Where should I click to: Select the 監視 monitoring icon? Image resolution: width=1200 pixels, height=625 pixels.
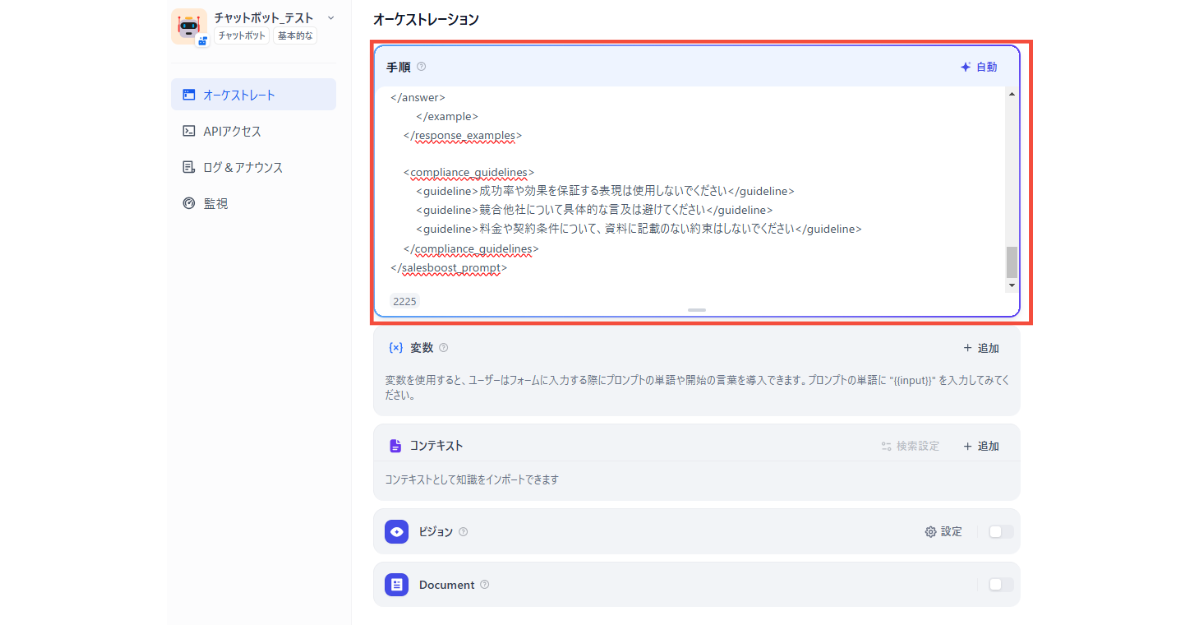tap(189, 202)
